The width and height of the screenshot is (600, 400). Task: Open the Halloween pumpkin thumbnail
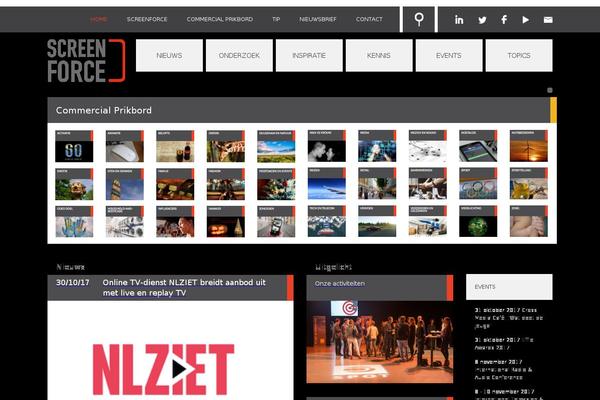point(226,222)
